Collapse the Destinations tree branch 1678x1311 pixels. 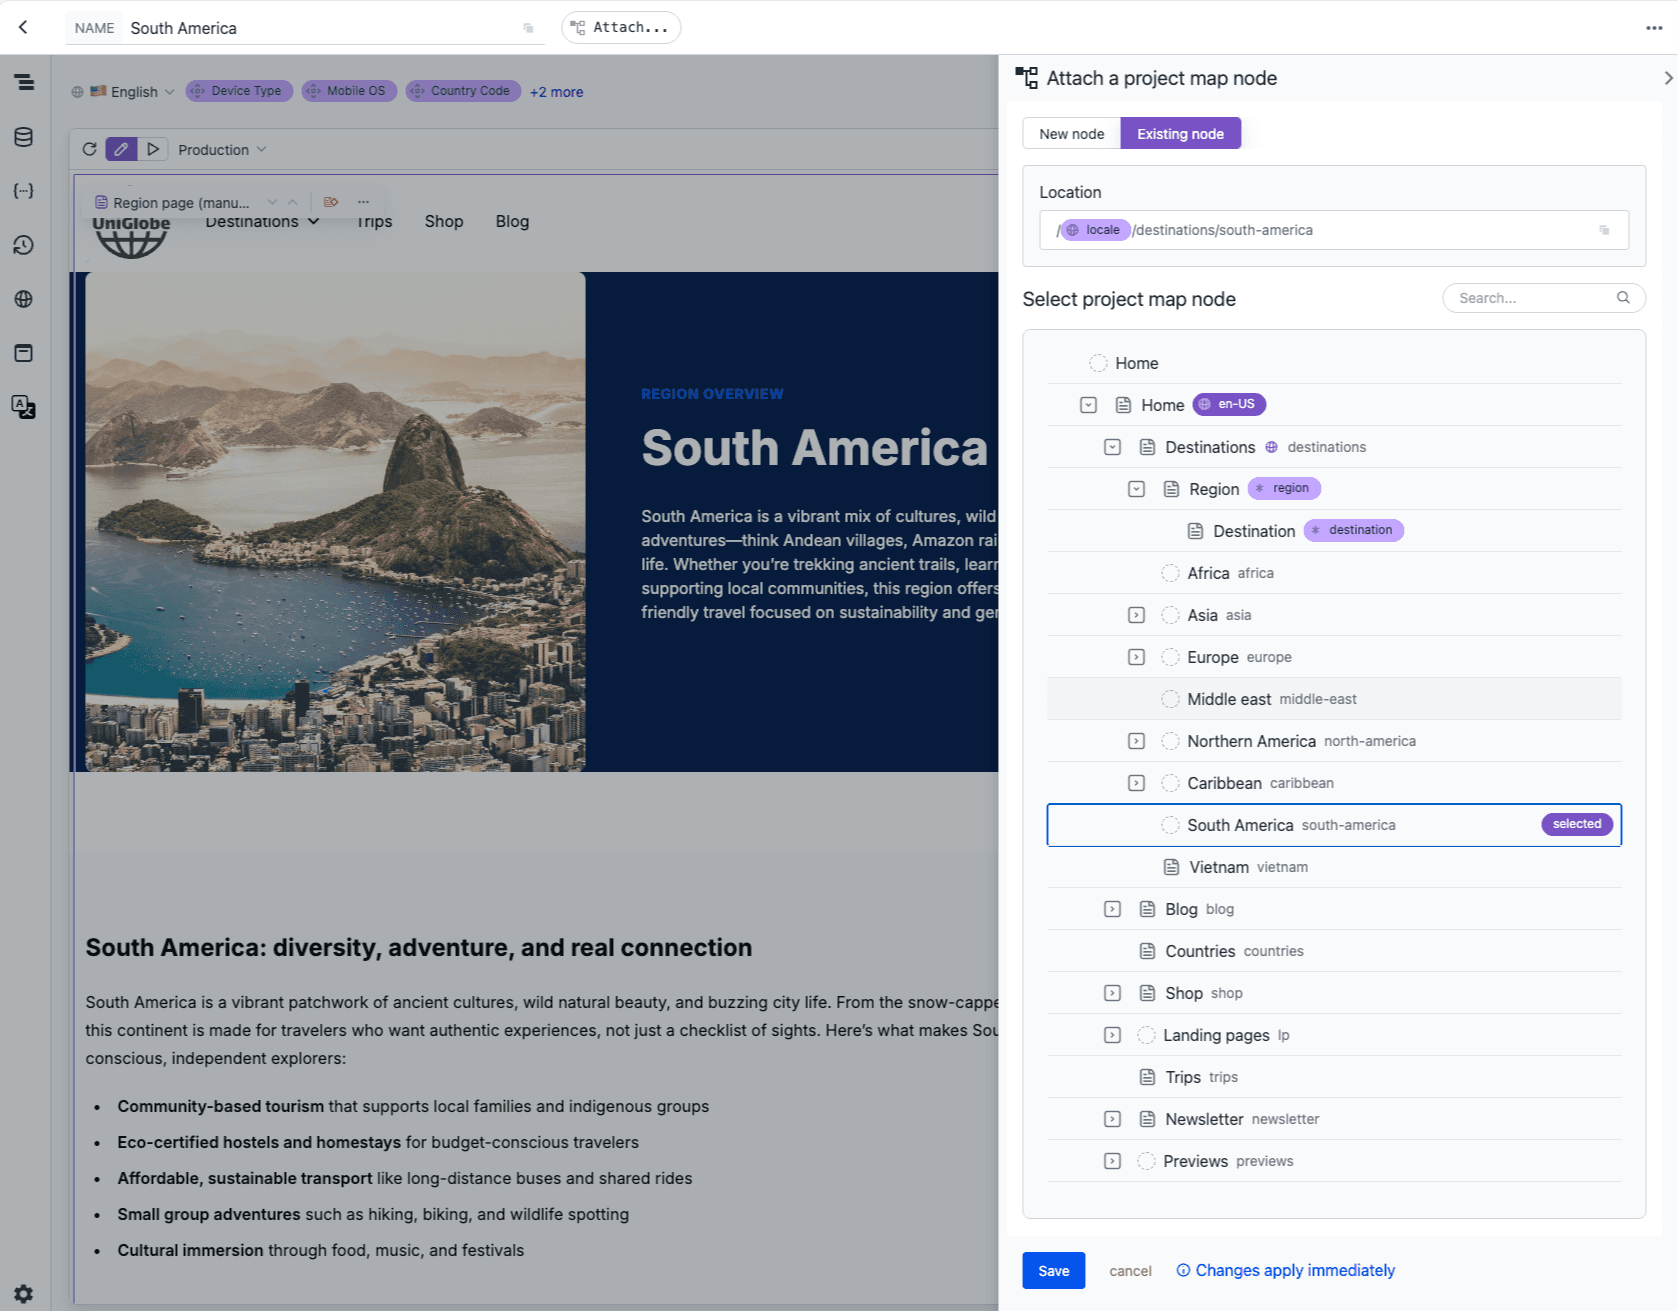1112,447
